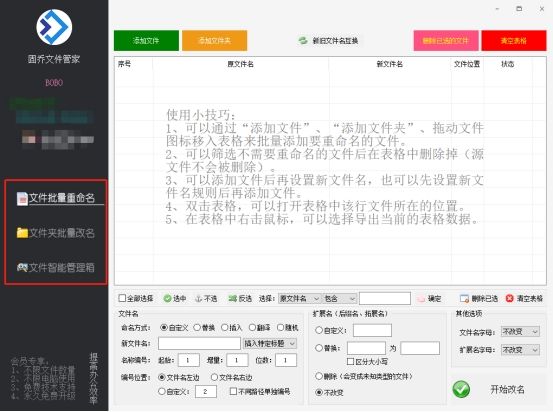Click the 文件智能管理箱 sidebar icon
Image resolution: width=553 pixels, height=412 pixels.
(22, 267)
